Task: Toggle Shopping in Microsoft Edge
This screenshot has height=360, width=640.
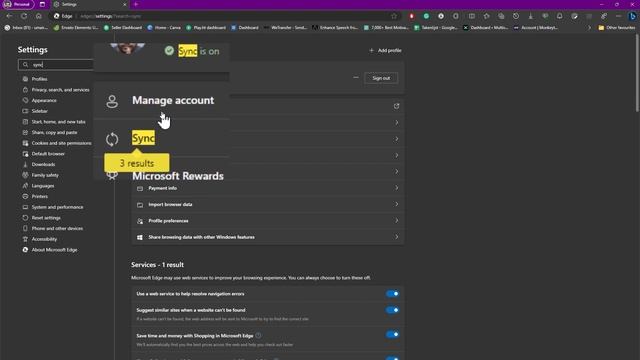Action: (x=392, y=334)
